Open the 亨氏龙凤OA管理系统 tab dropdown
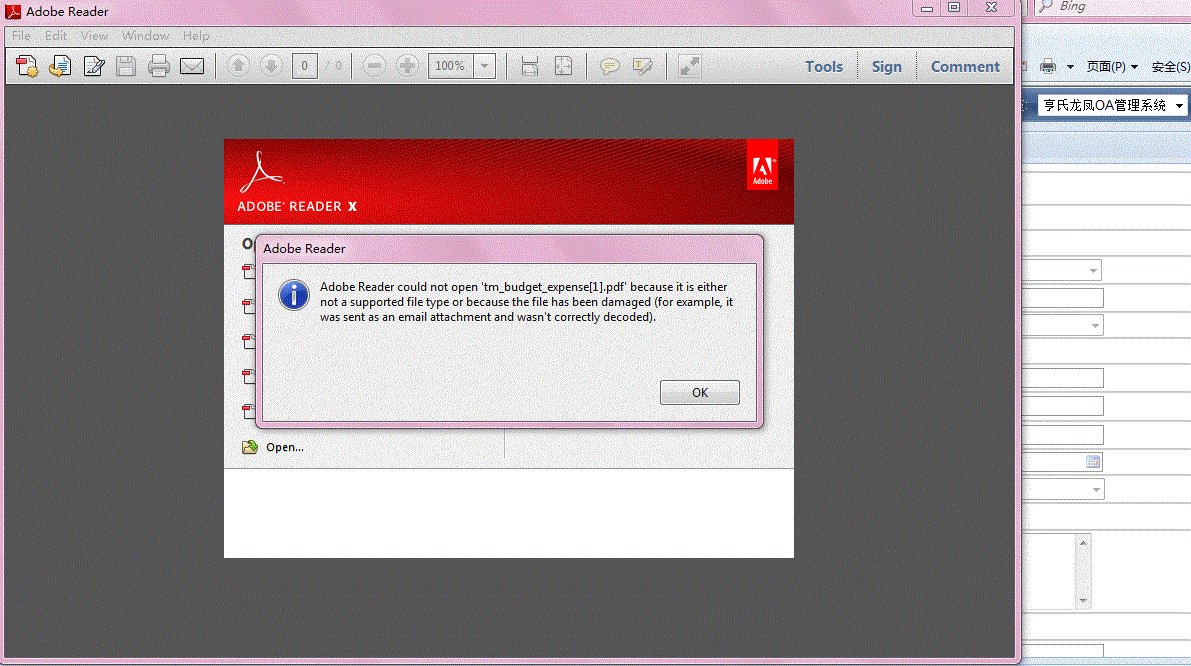 click(1179, 106)
